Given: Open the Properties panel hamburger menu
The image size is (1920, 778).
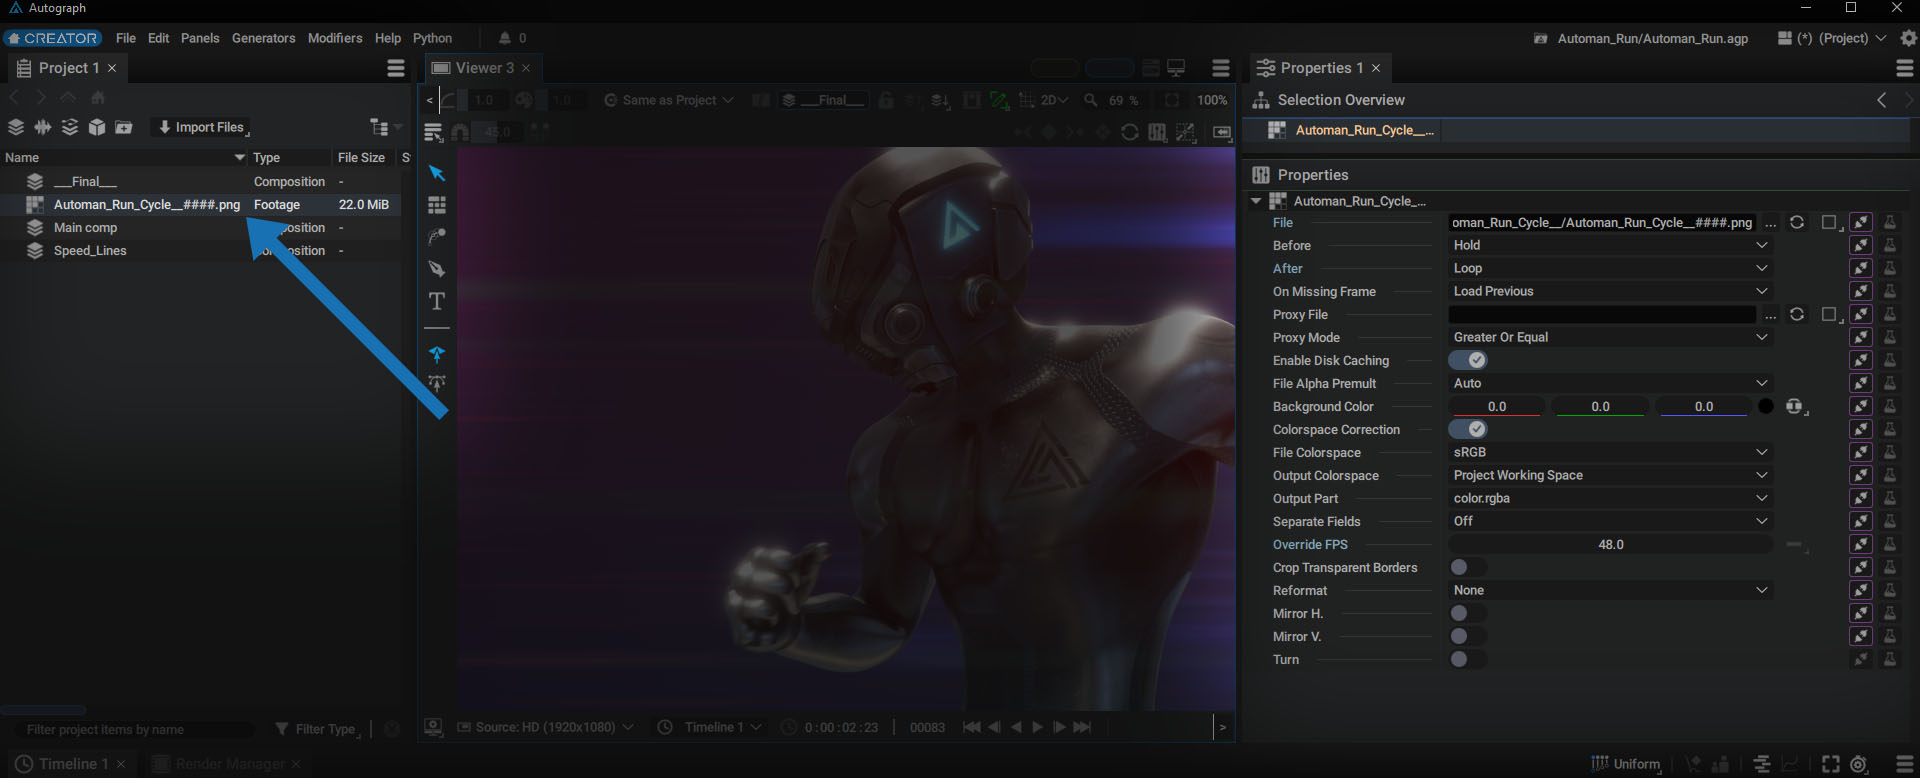Looking at the screenshot, I should (x=1905, y=68).
